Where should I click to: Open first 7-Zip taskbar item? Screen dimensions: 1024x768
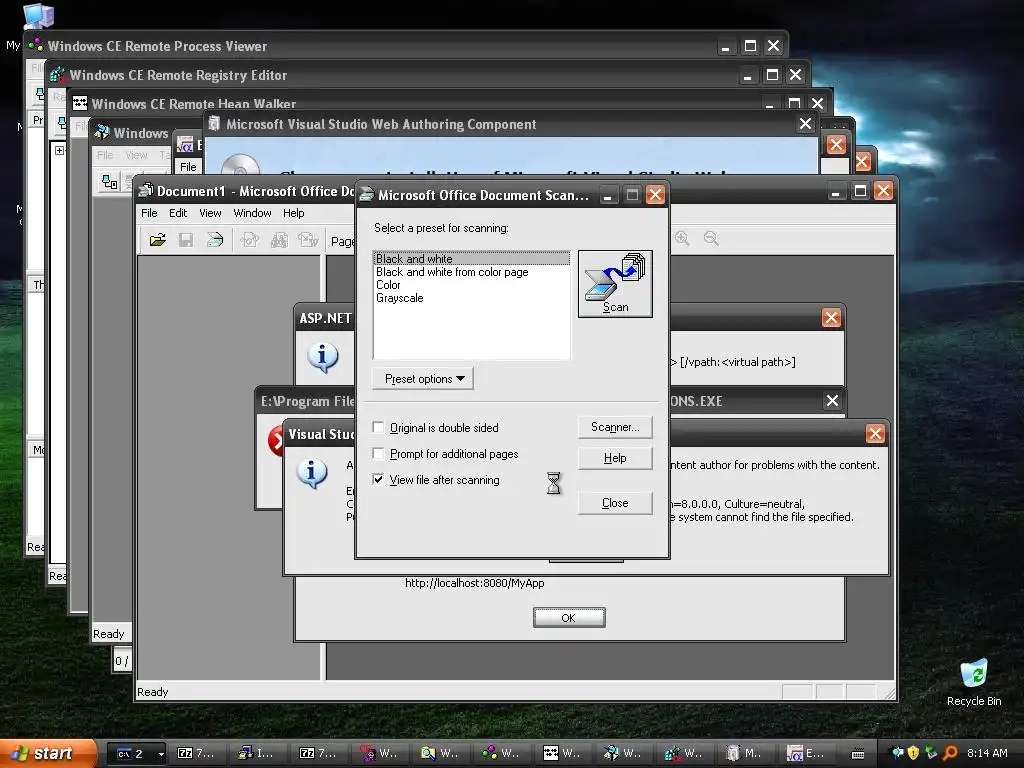196,754
